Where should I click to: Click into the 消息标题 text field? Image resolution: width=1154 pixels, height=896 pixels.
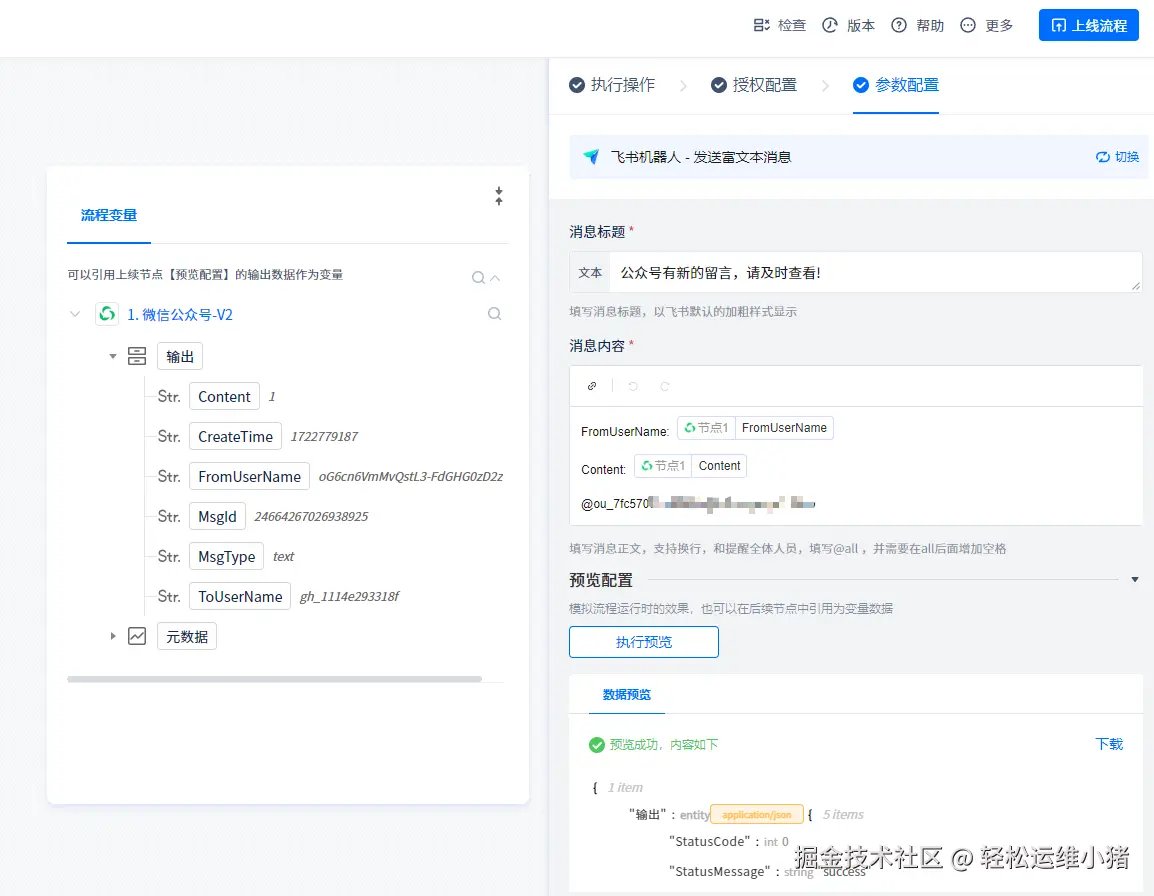(x=875, y=272)
